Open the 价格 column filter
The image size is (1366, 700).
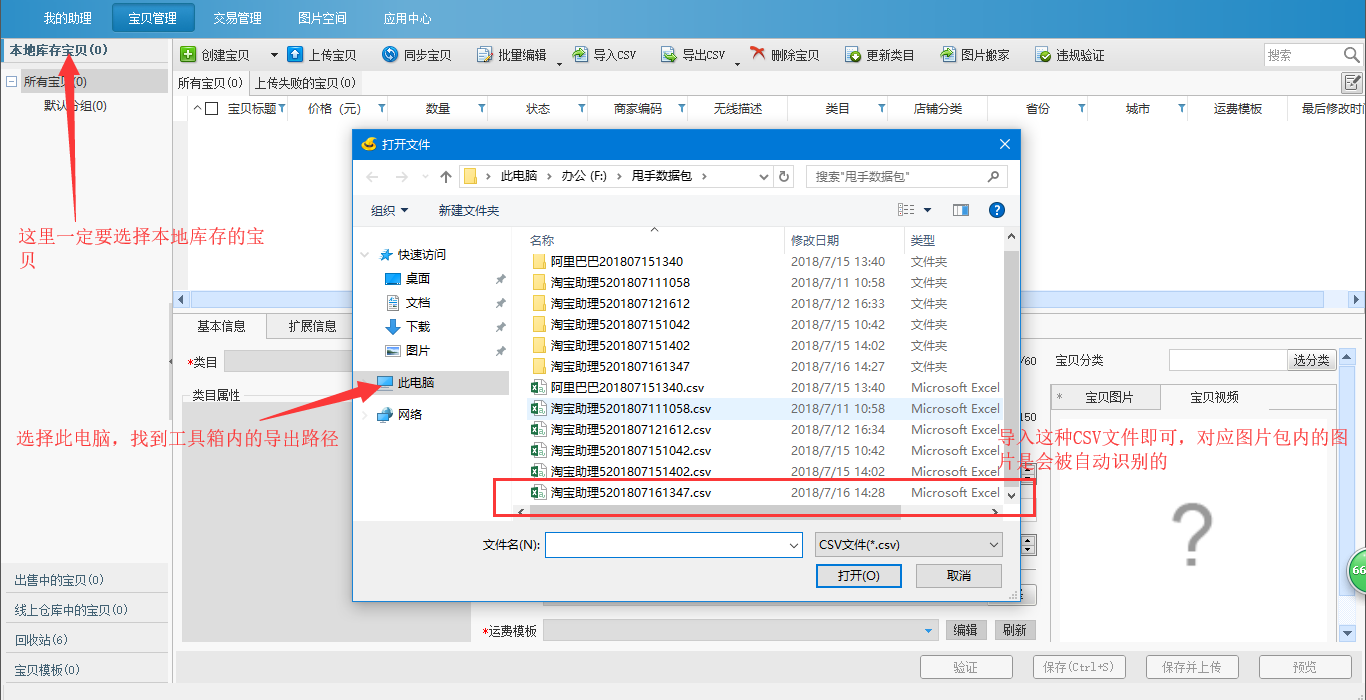pos(381,109)
